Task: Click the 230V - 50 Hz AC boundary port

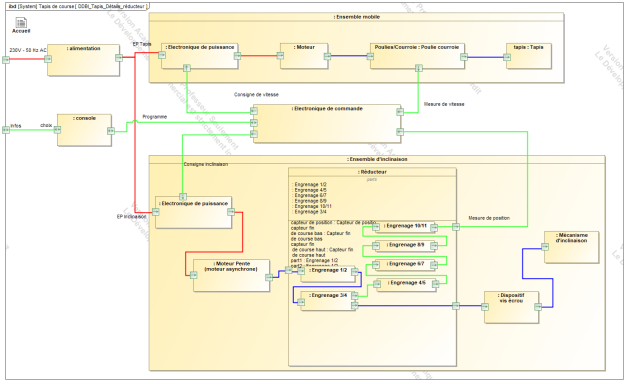Action: (x=6, y=60)
